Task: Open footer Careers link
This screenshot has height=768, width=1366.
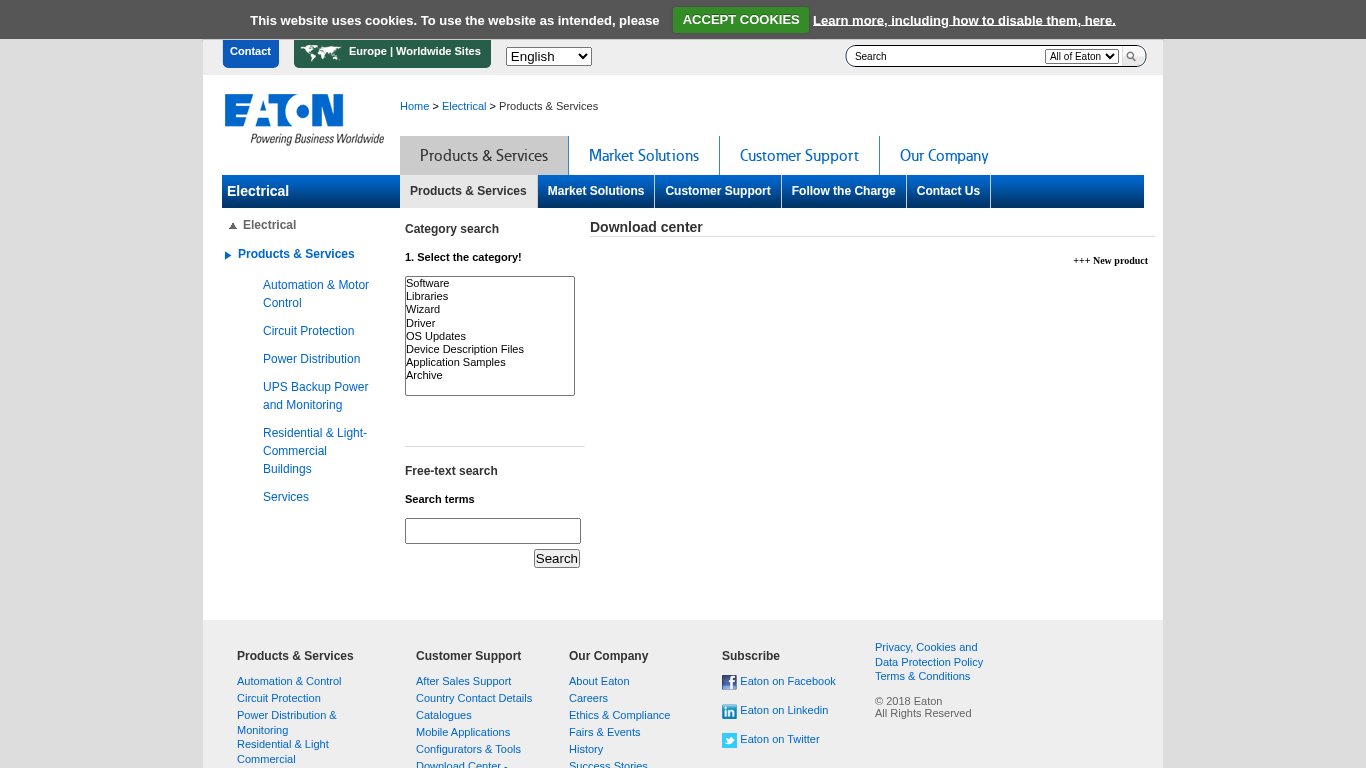Action: (588, 698)
